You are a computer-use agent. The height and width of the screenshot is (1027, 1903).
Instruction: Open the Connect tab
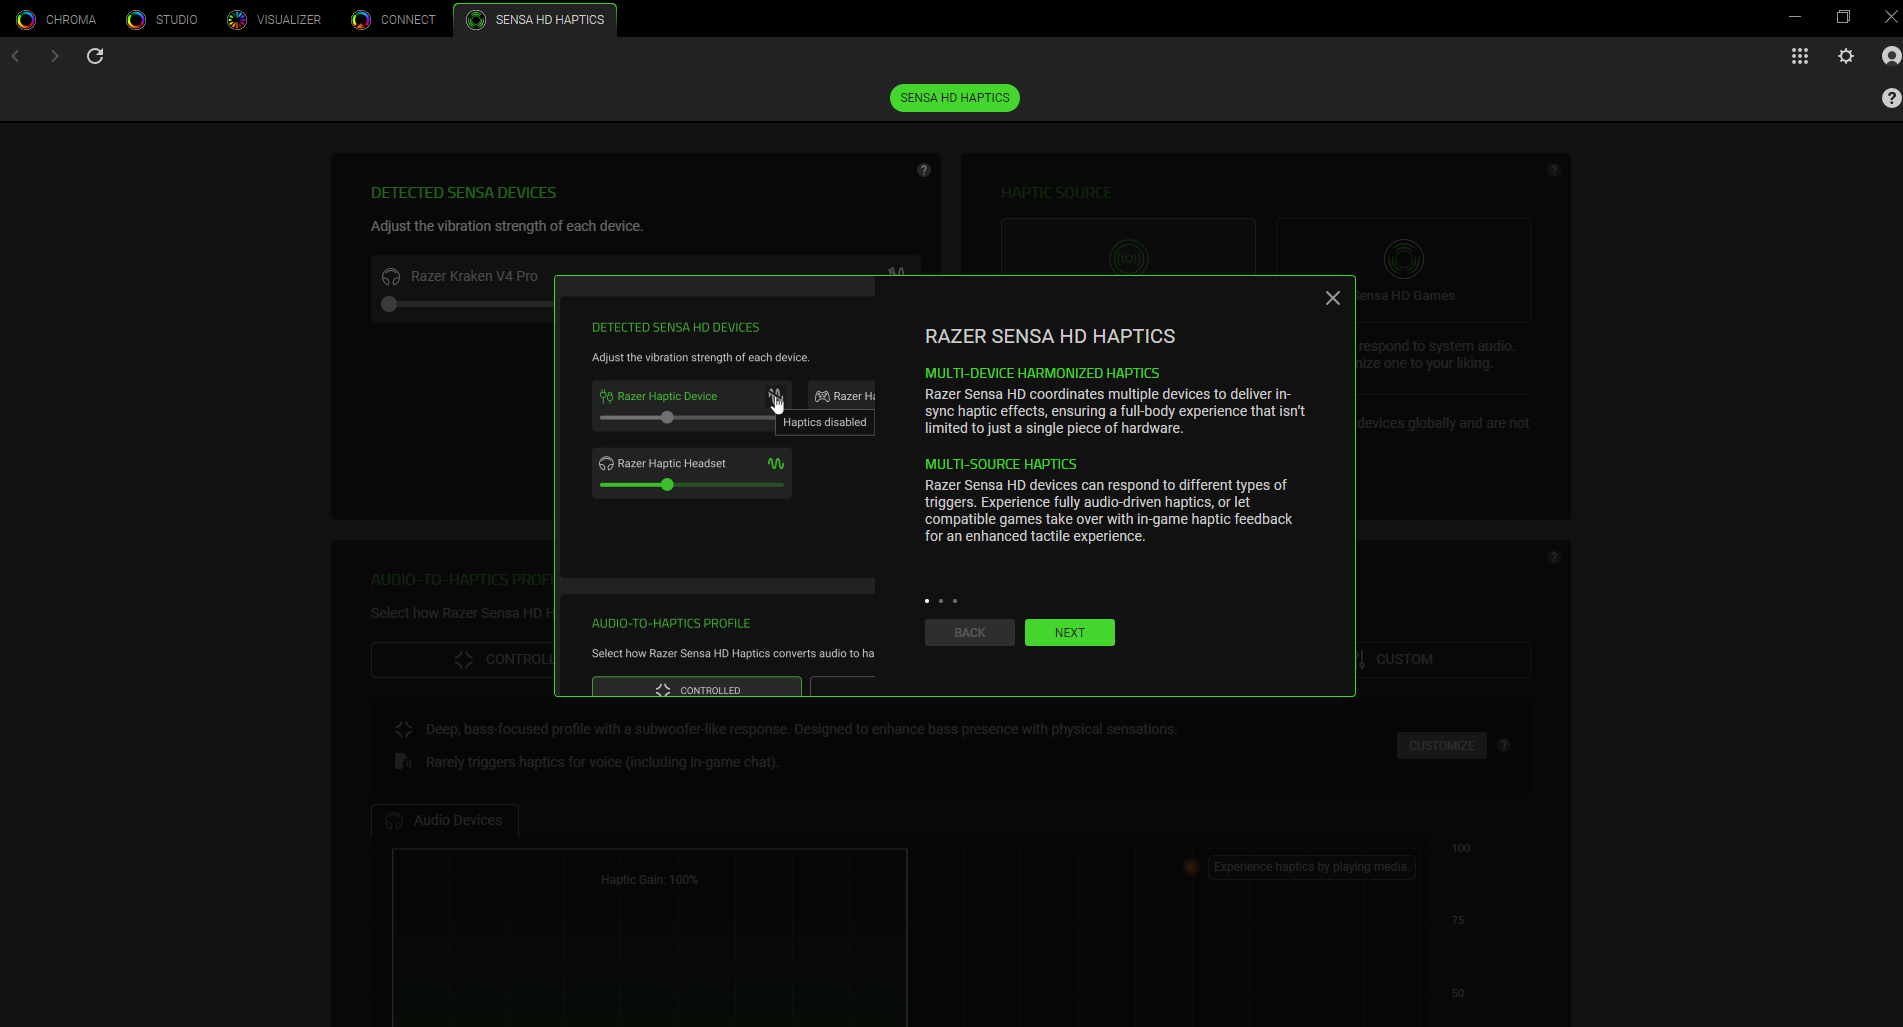coord(394,20)
